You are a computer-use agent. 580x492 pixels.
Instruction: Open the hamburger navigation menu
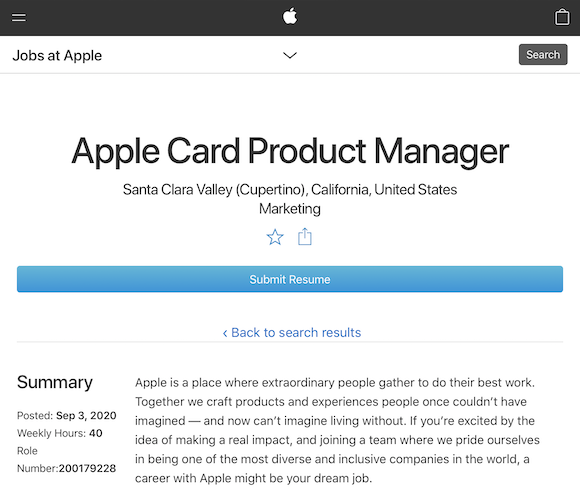pos(18,17)
